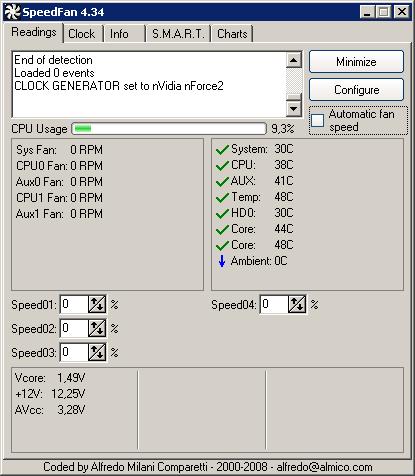Click the checkmark beside the last Core 48C
The height and width of the screenshot is (476, 415).
(222, 246)
